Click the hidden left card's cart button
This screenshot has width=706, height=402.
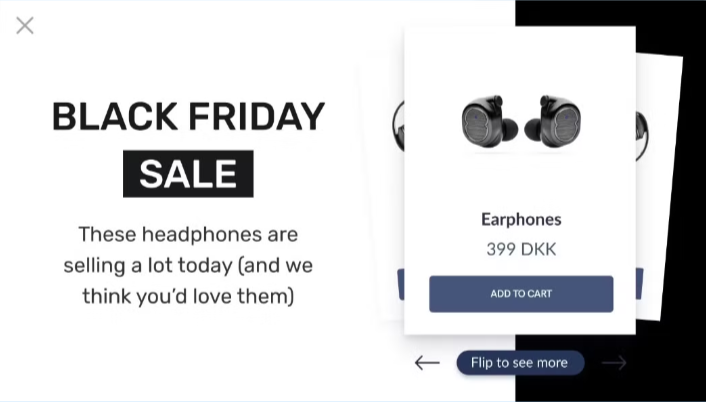[401, 283]
